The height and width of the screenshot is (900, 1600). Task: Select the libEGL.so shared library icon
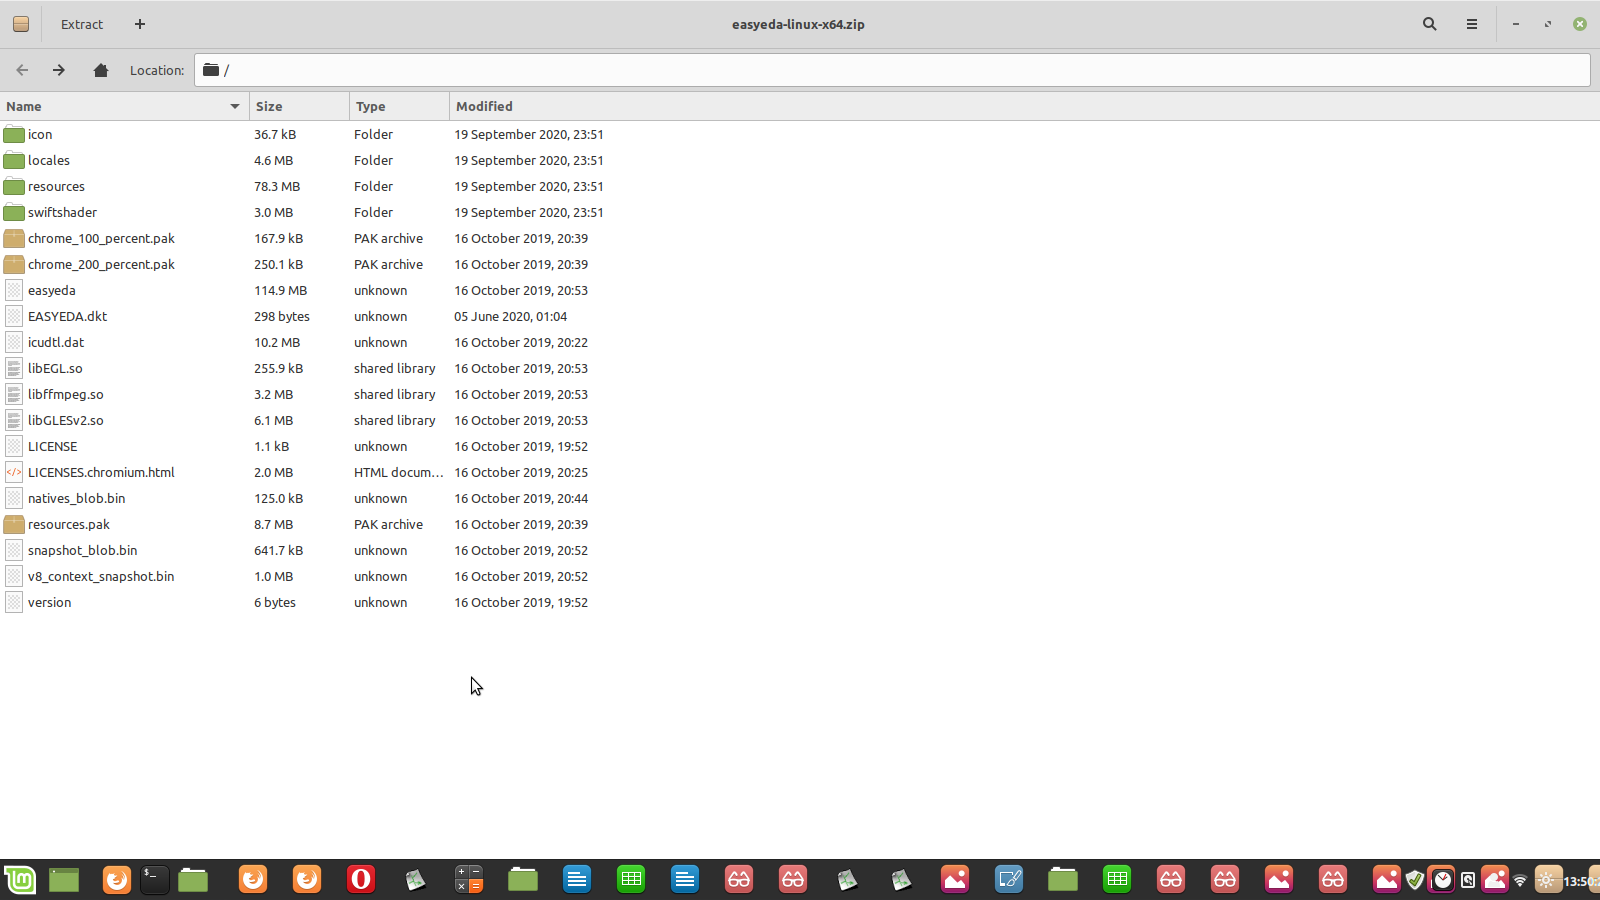(14, 368)
